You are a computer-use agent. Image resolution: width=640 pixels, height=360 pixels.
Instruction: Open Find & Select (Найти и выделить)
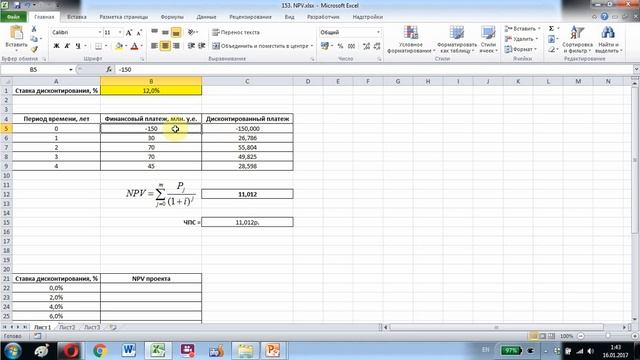tap(608, 39)
